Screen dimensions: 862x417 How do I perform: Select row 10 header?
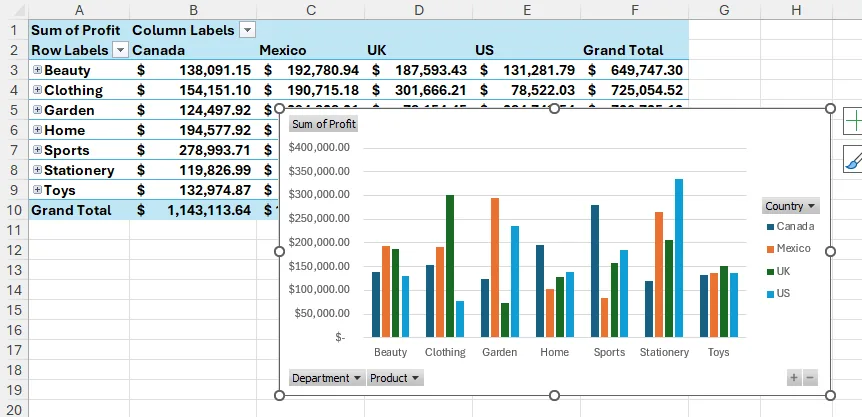click(14, 210)
